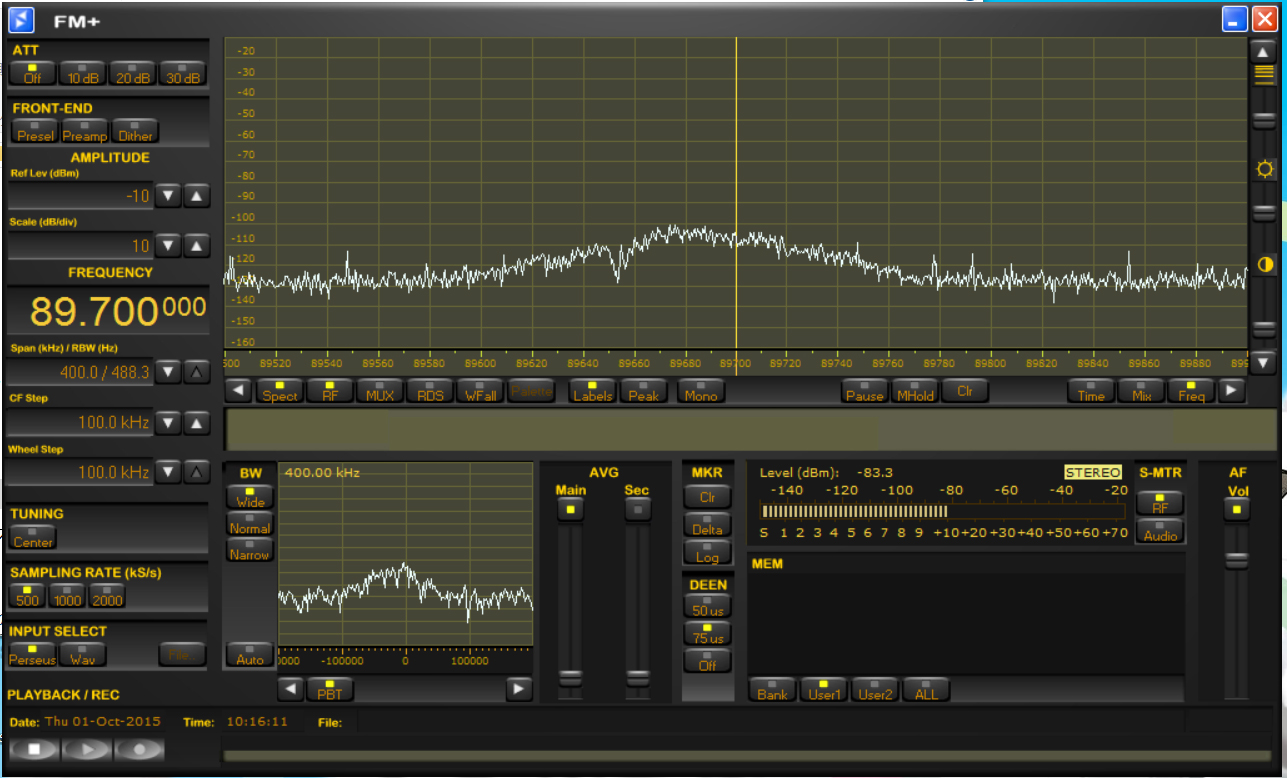Toggle the Preamp front-end option
The width and height of the screenshot is (1287, 778).
[x=85, y=132]
